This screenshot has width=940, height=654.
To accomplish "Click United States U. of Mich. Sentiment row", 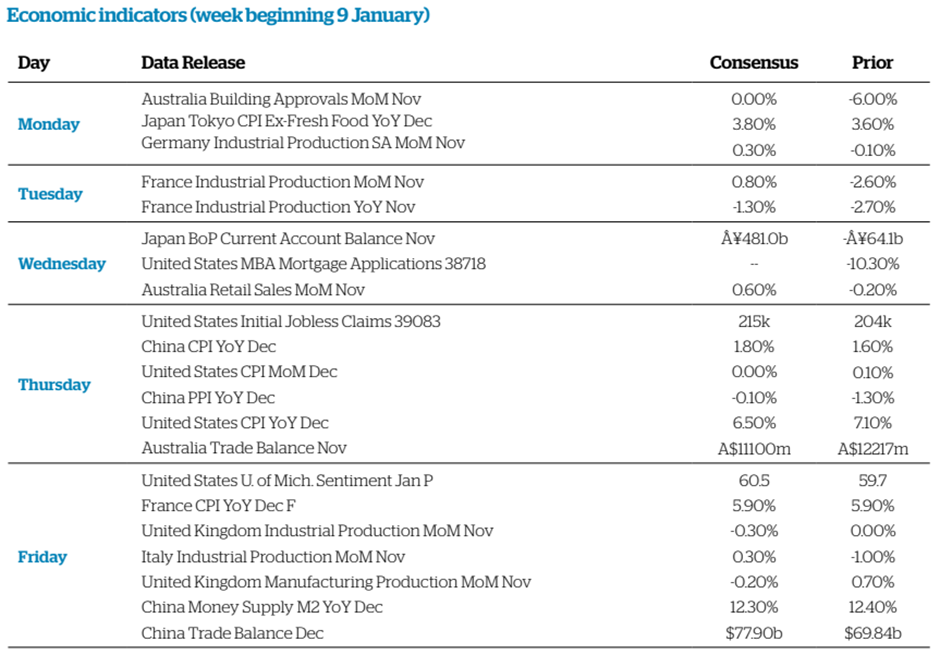I will coord(287,481).
